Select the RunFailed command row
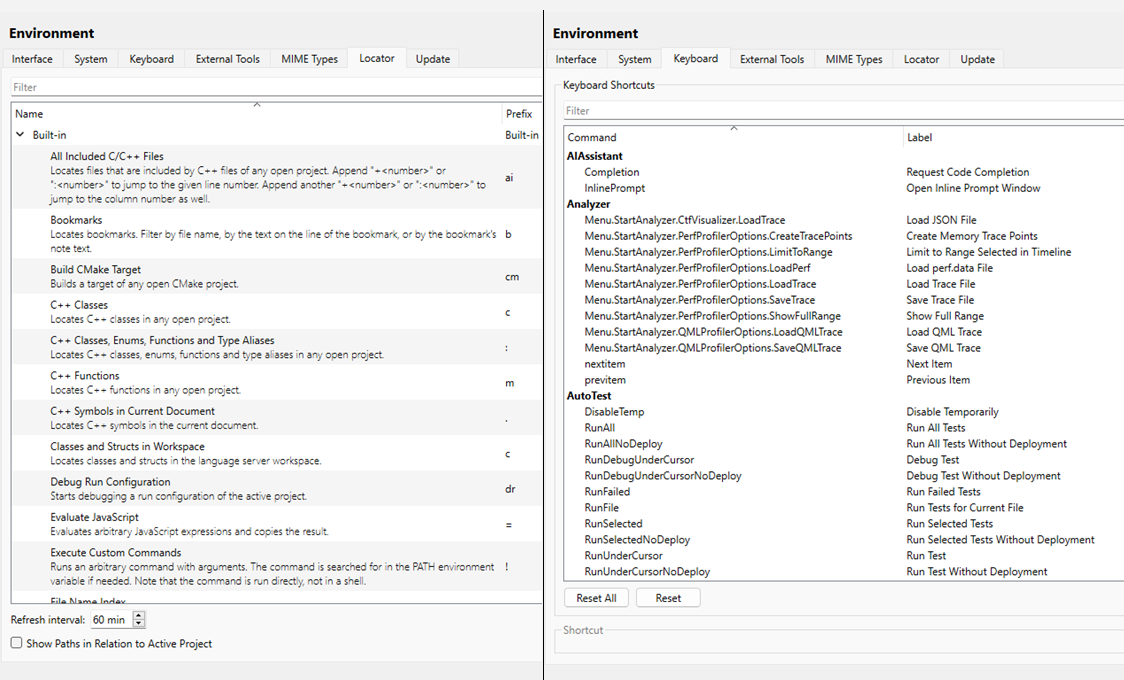 (608, 492)
